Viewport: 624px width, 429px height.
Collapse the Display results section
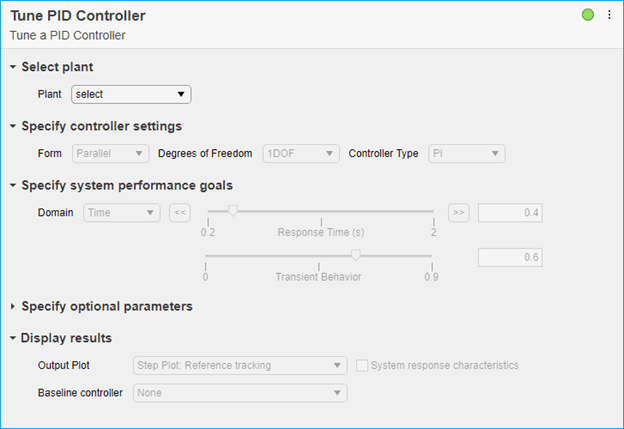coord(13,338)
